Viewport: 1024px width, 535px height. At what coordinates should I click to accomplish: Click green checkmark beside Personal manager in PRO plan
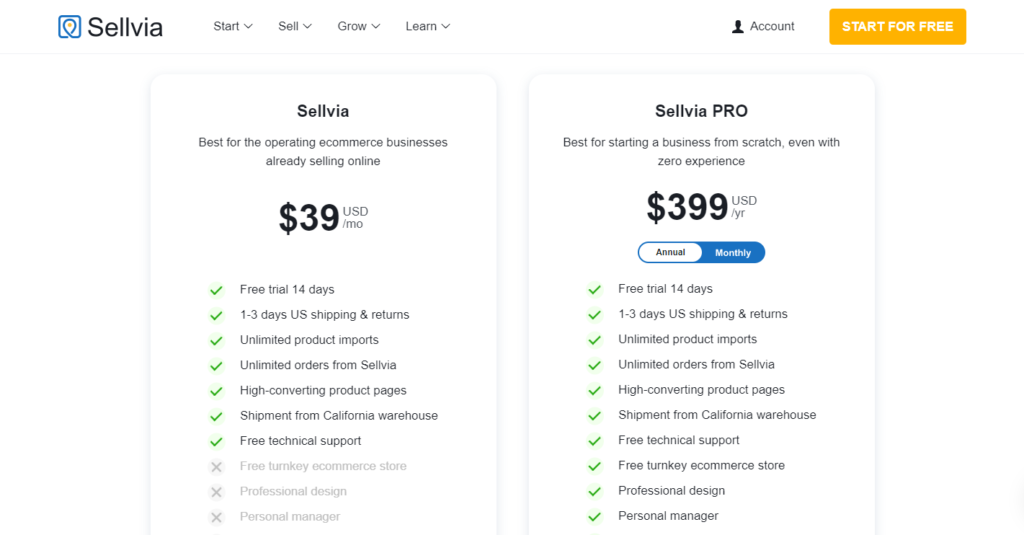pyautogui.click(x=594, y=517)
